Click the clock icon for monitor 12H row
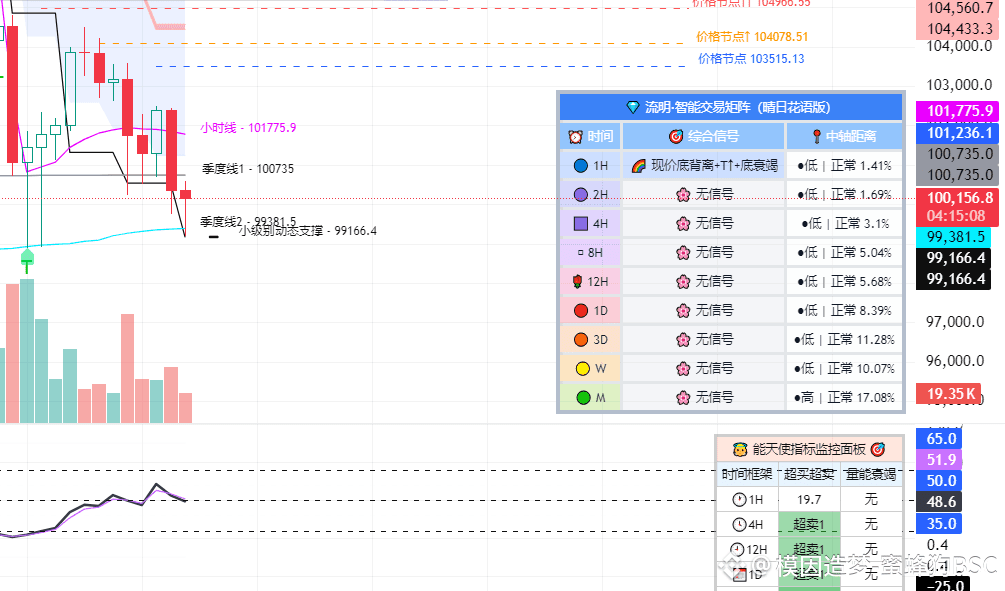This screenshot has width=1005, height=591. 737,550
